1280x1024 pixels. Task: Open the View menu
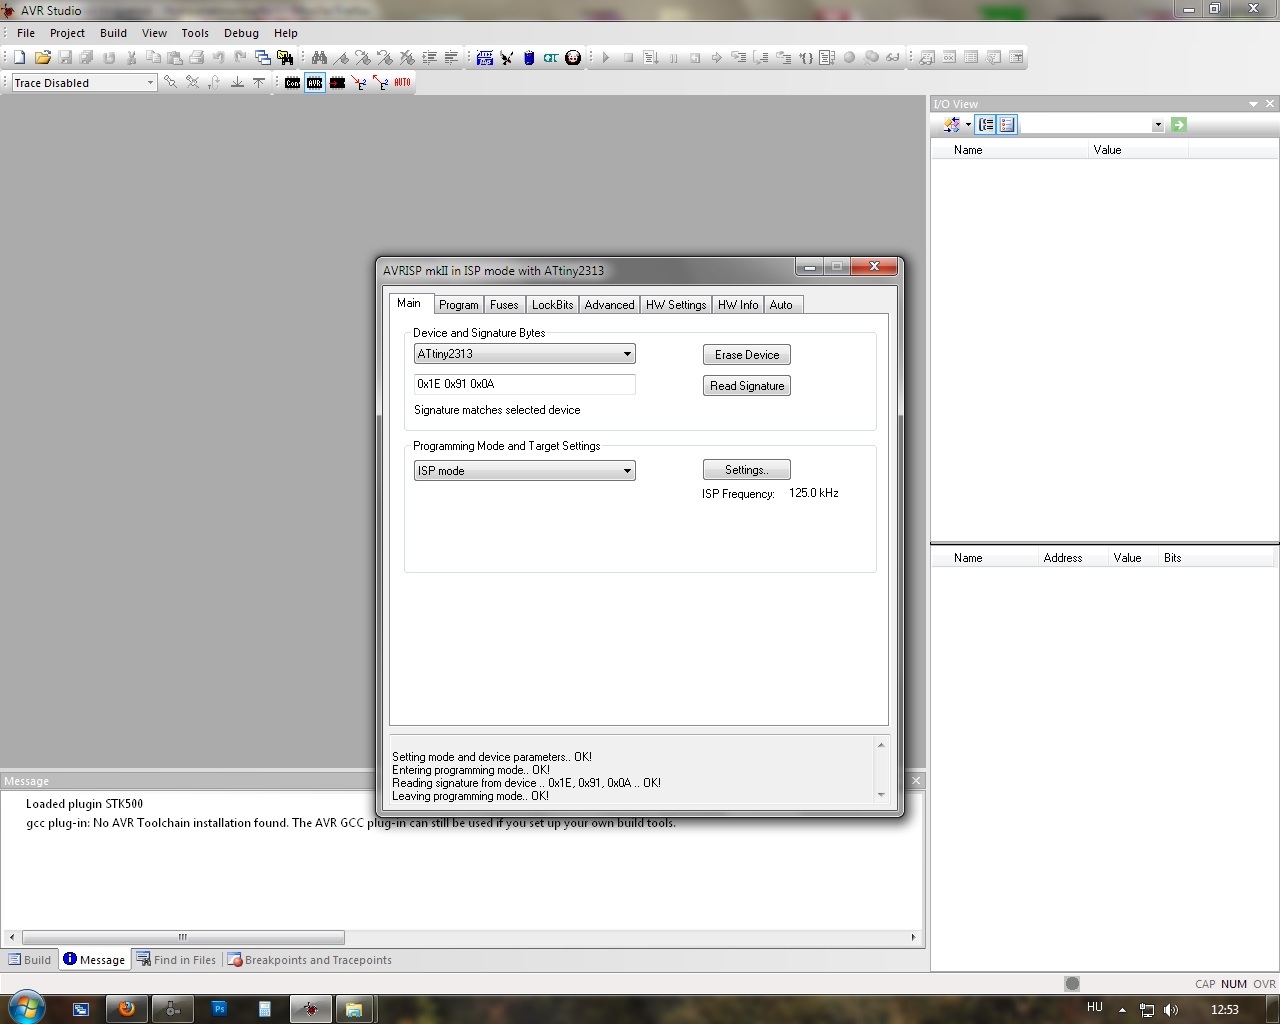154,33
